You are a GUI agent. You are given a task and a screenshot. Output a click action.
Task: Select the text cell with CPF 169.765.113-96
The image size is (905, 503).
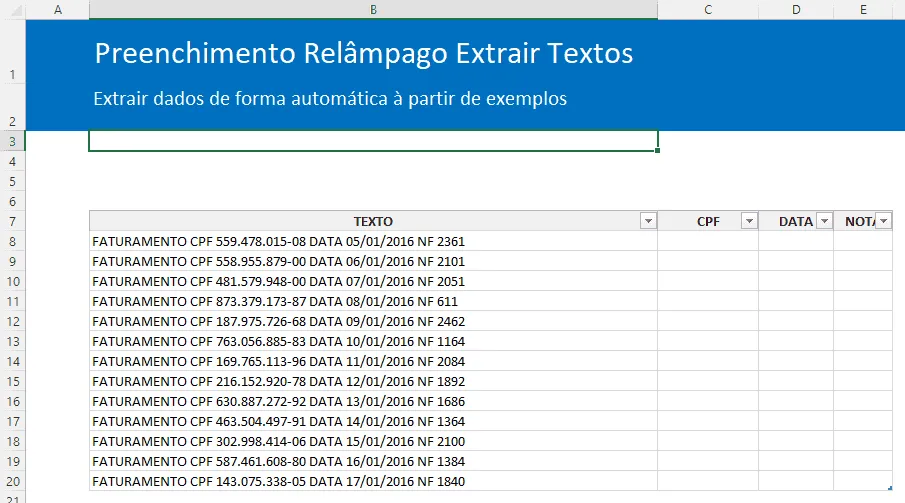pyautogui.click(x=373, y=362)
